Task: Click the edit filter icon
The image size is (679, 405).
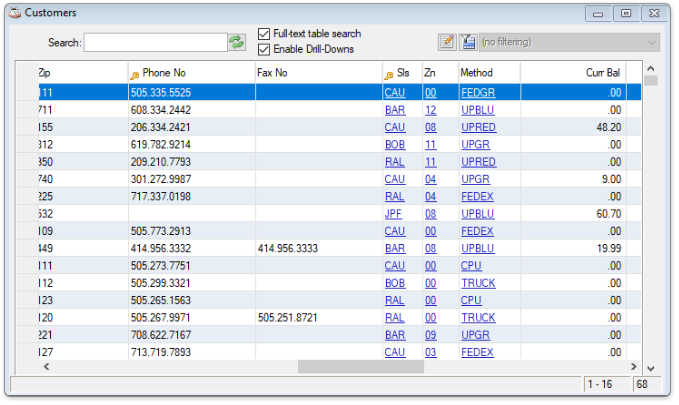Action: pyautogui.click(x=447, y=42)
